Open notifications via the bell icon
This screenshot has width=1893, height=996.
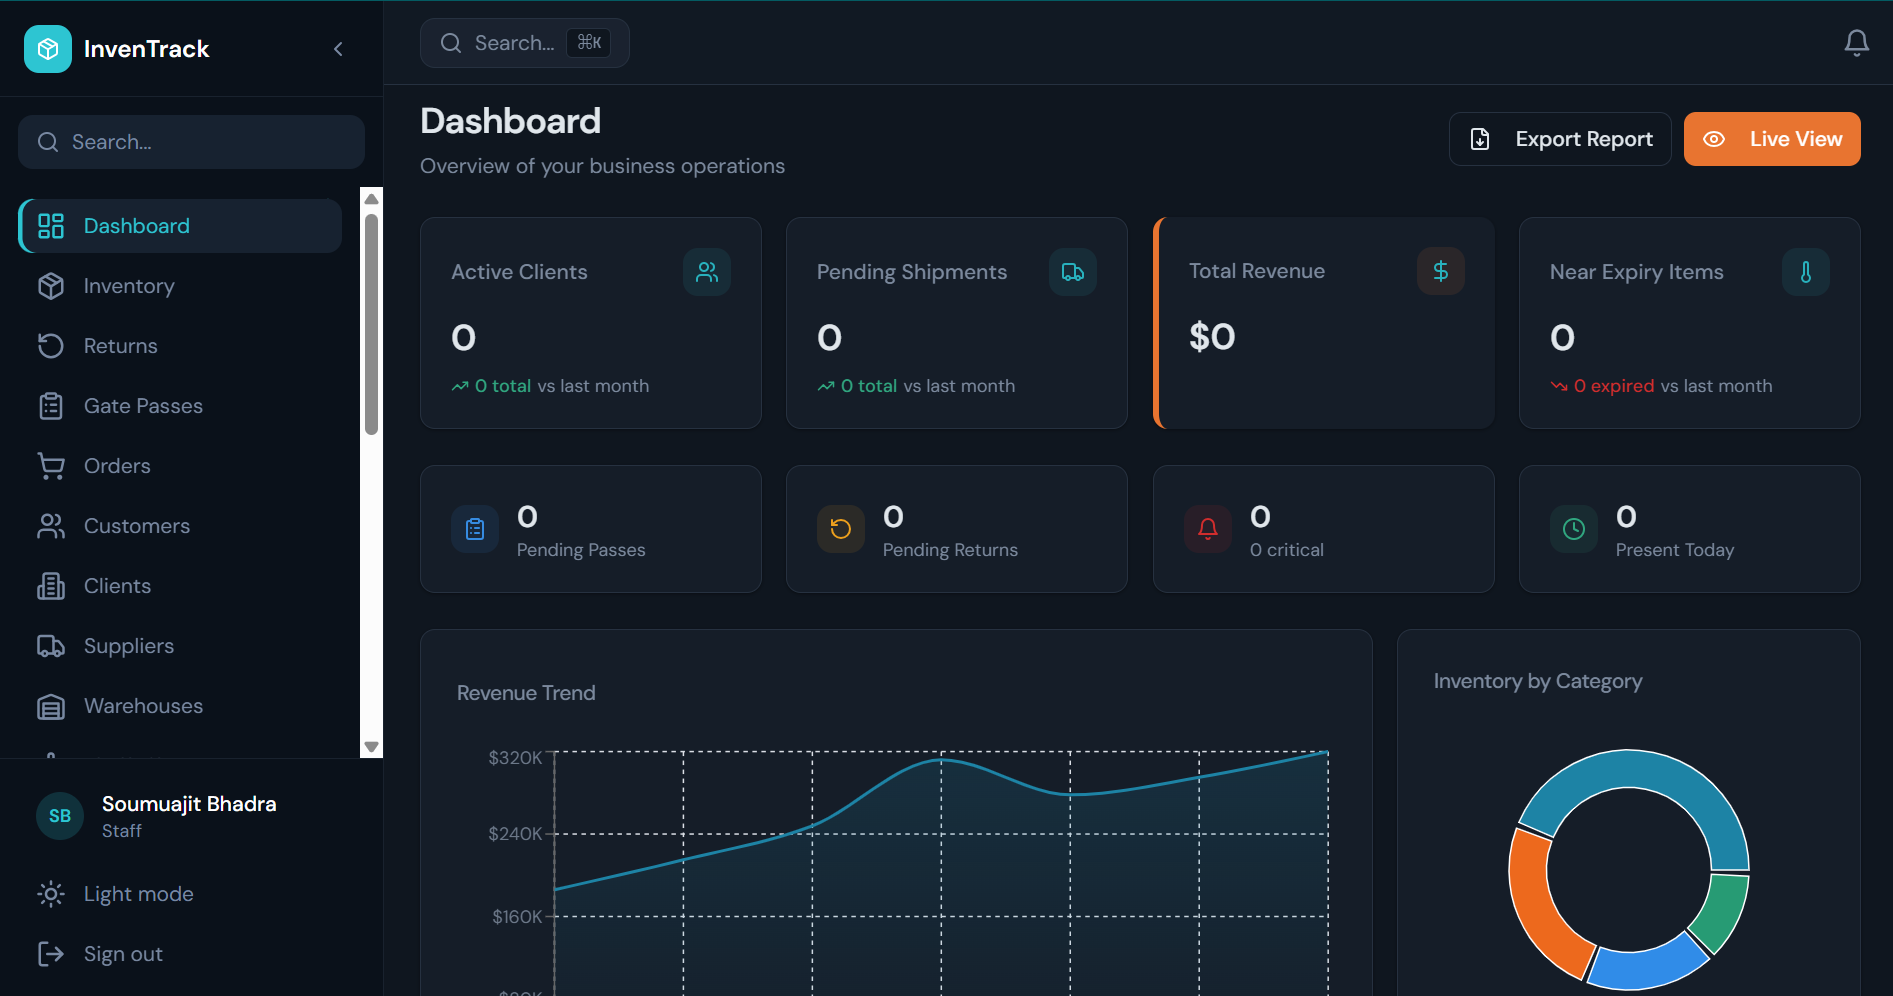pyautogui.click(x=1857, y=43)
